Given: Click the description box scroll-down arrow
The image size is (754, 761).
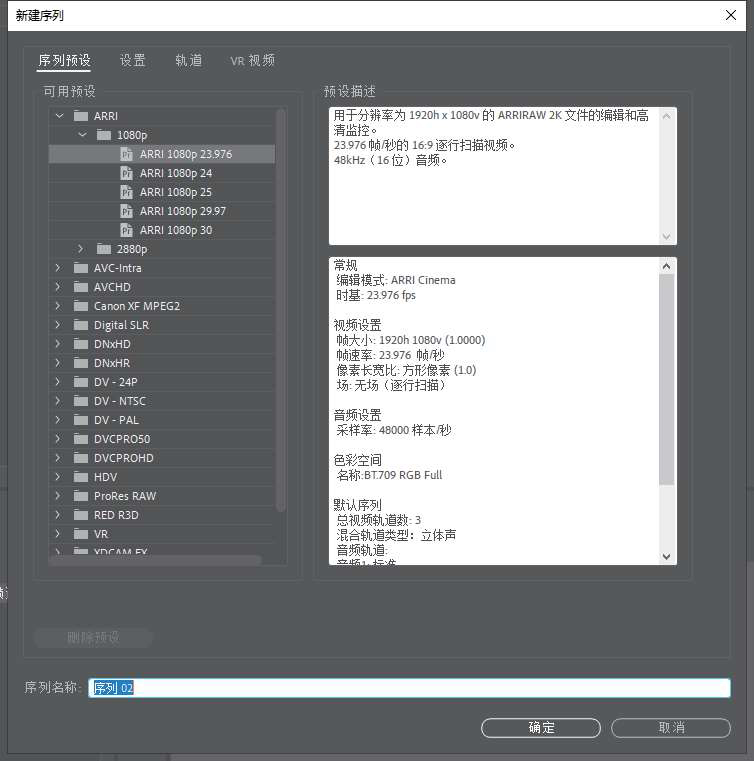Looking at the screenshot, I should point(667,237).
